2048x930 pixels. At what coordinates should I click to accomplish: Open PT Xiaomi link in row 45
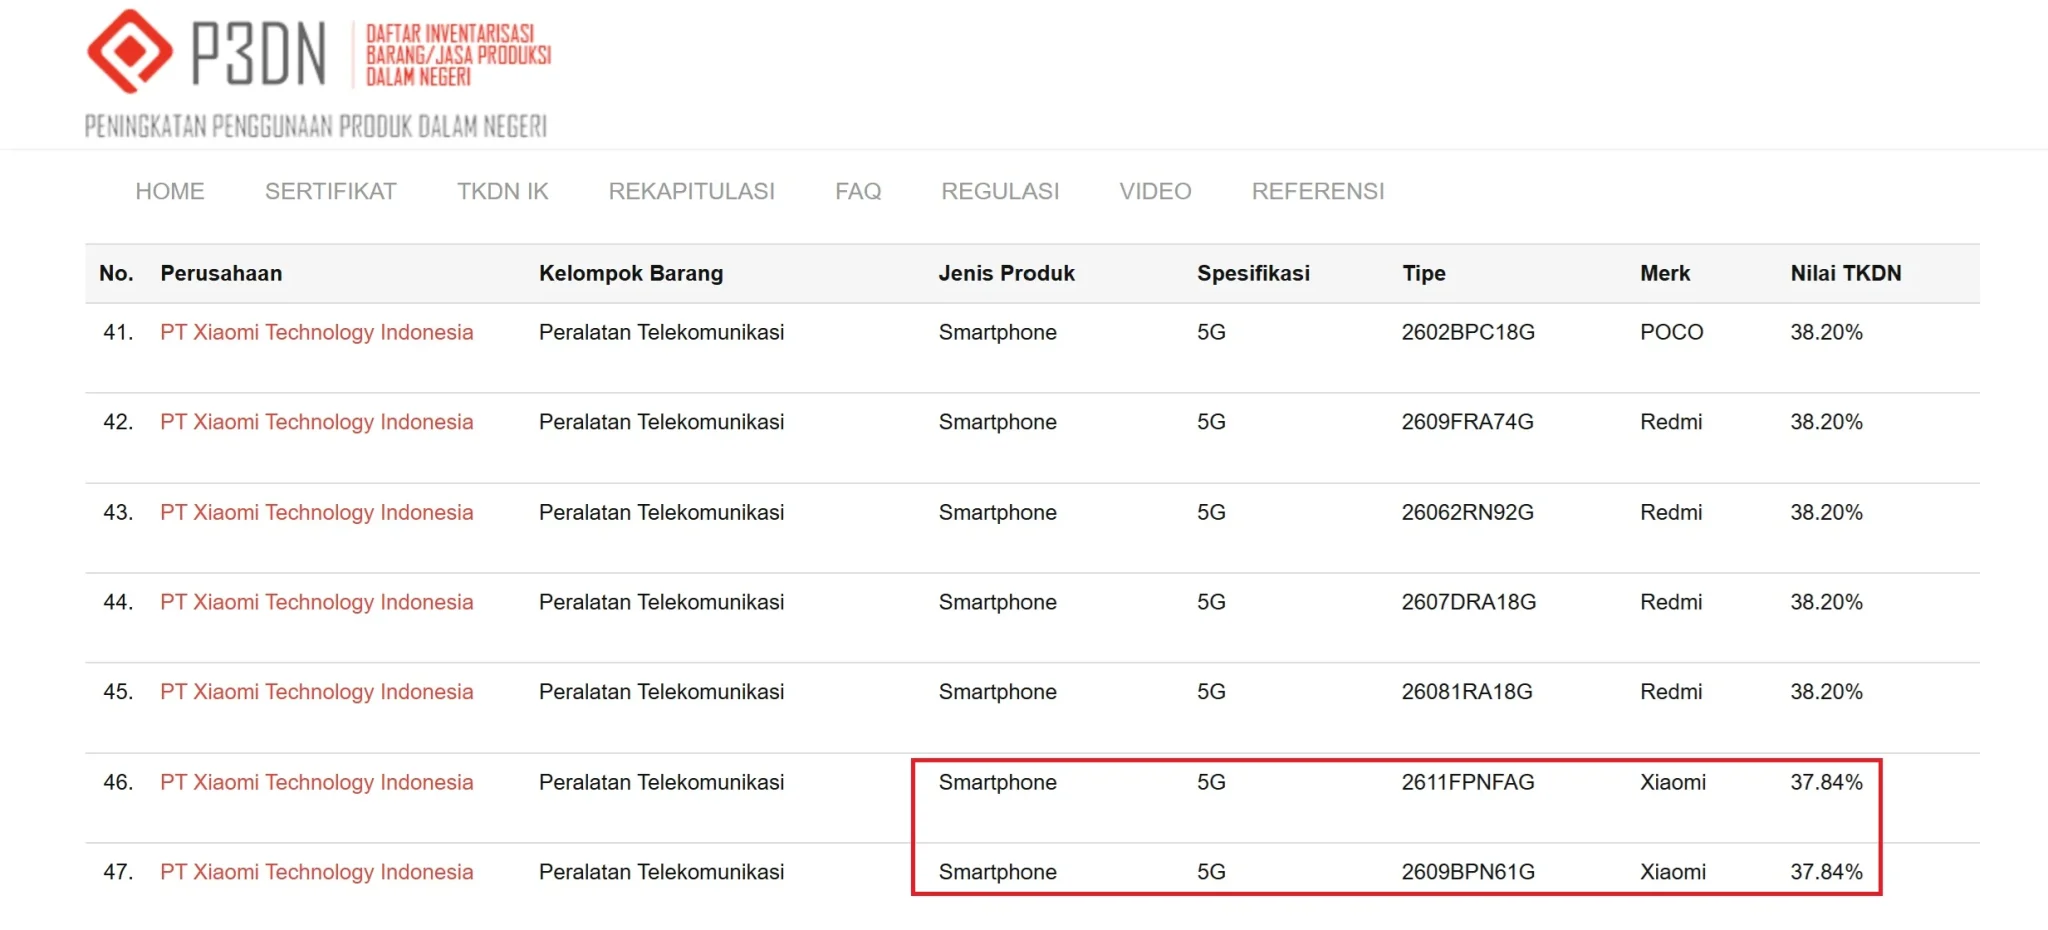[x=317, y=692]
